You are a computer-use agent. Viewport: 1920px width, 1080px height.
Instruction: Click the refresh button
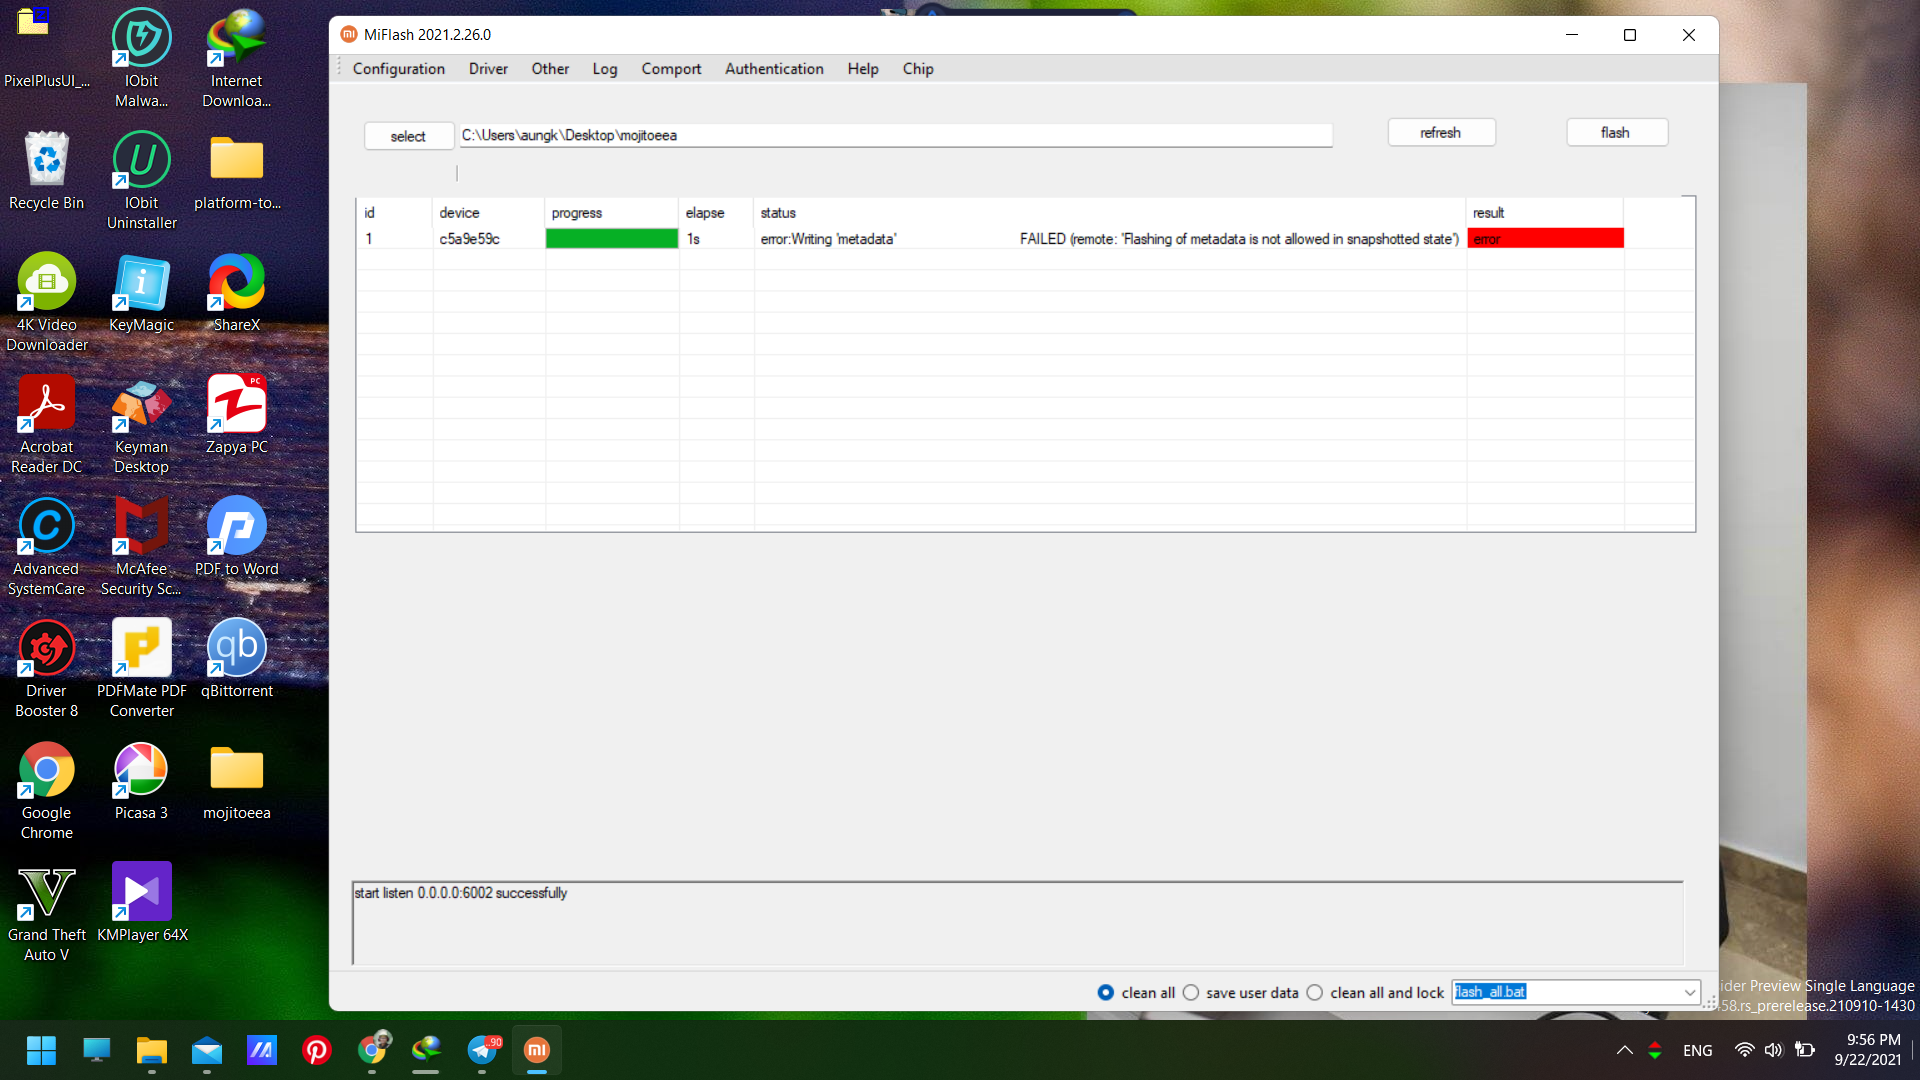[1441, 132]
